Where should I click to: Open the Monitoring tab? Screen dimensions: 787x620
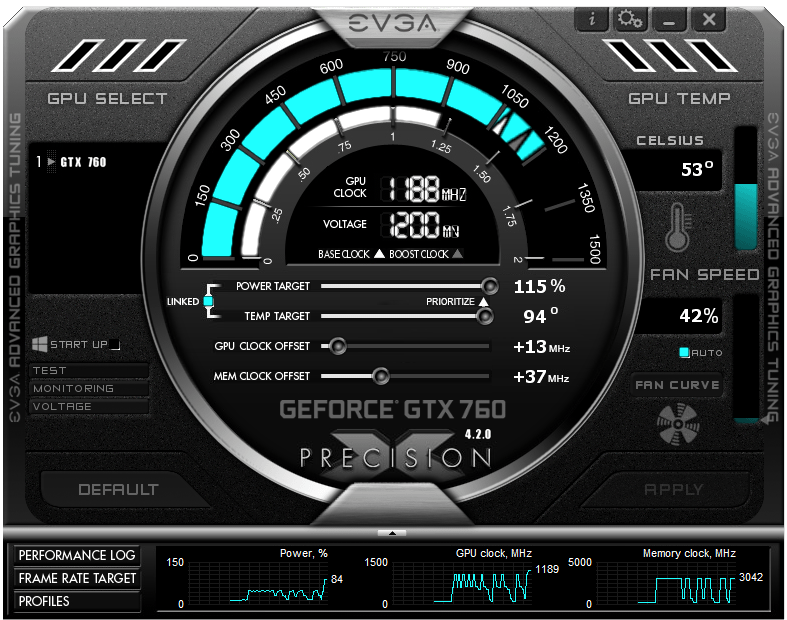coord(89,389)
